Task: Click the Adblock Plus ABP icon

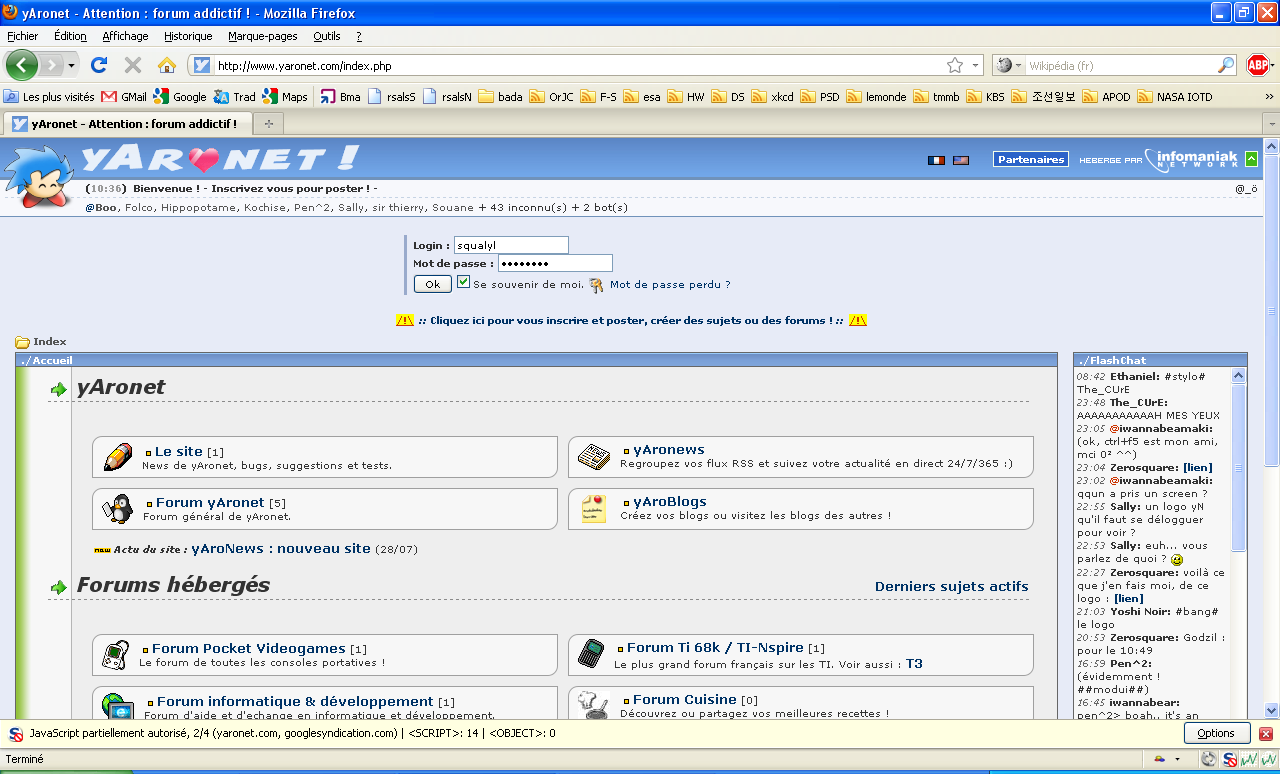Action: click(x=1257, y=65)
